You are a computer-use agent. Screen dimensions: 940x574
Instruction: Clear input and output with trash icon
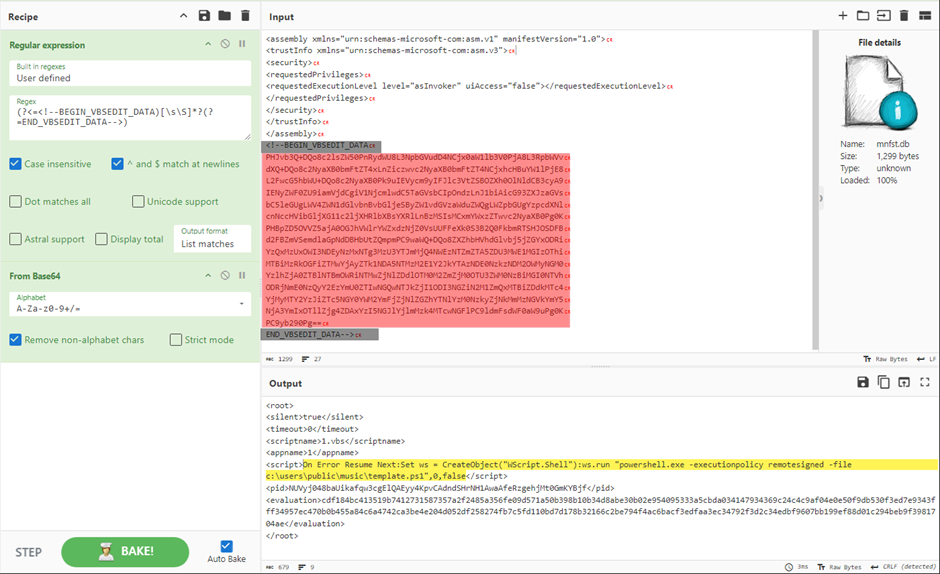[904, 16]
